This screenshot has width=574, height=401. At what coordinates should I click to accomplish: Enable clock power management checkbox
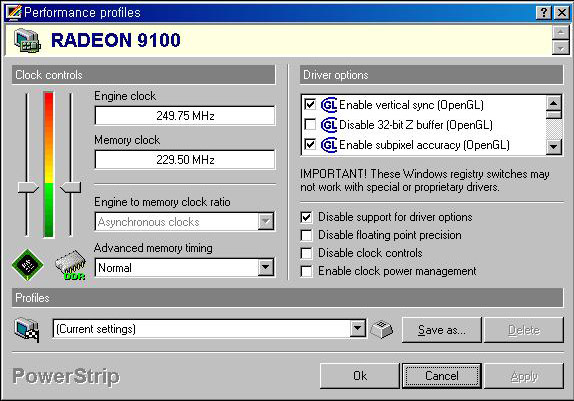tap(306, 271)
